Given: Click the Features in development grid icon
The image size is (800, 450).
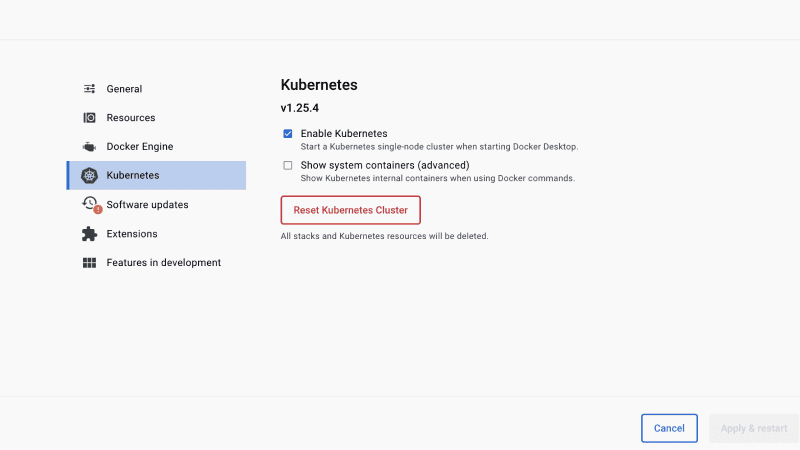Looking at the screenshot, I should tap(89, 263).
